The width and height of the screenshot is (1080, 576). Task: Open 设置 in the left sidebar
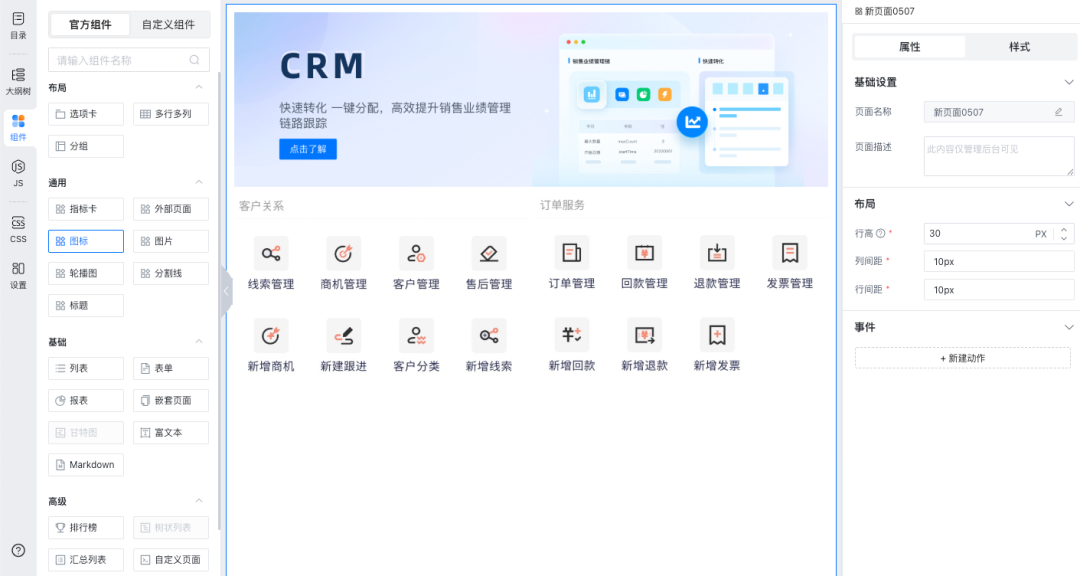coord(18,274)
